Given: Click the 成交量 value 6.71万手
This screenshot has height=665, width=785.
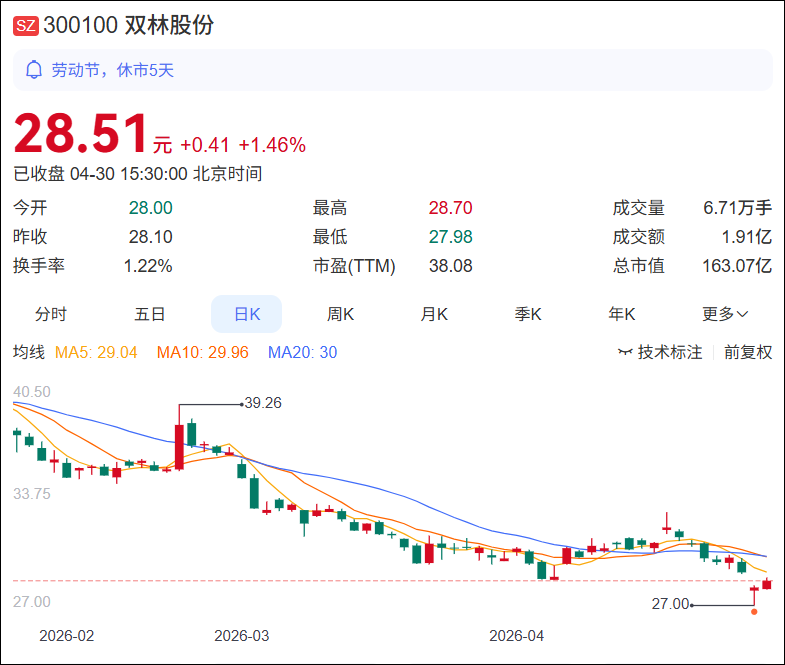Looking at the screenshot, I should pos(737,207).
